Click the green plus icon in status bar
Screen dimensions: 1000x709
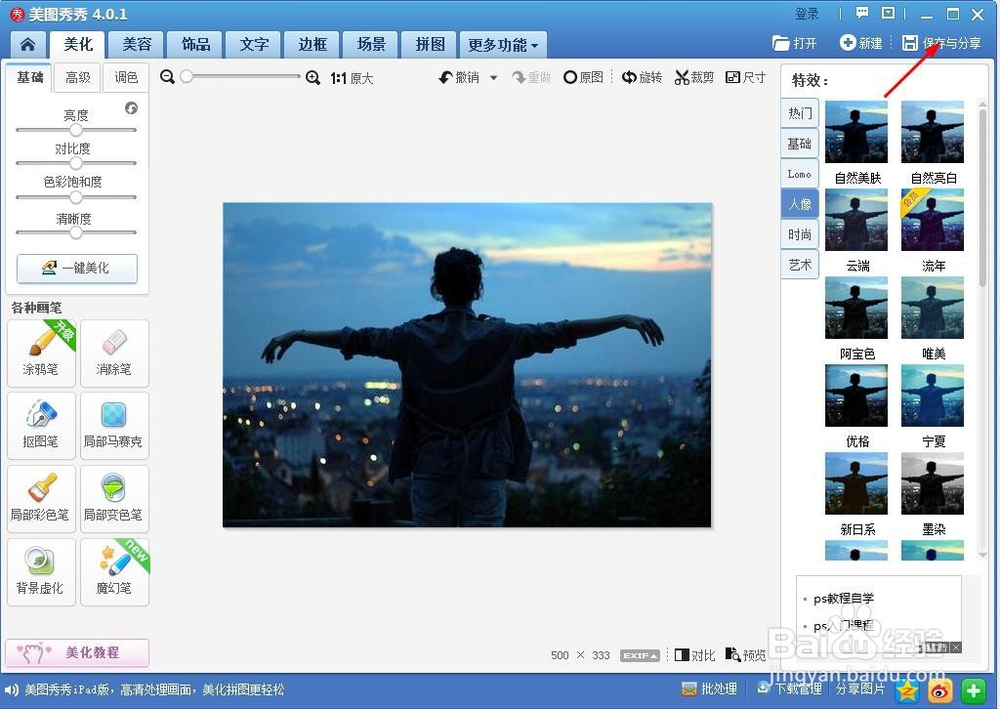click(973, 691)
